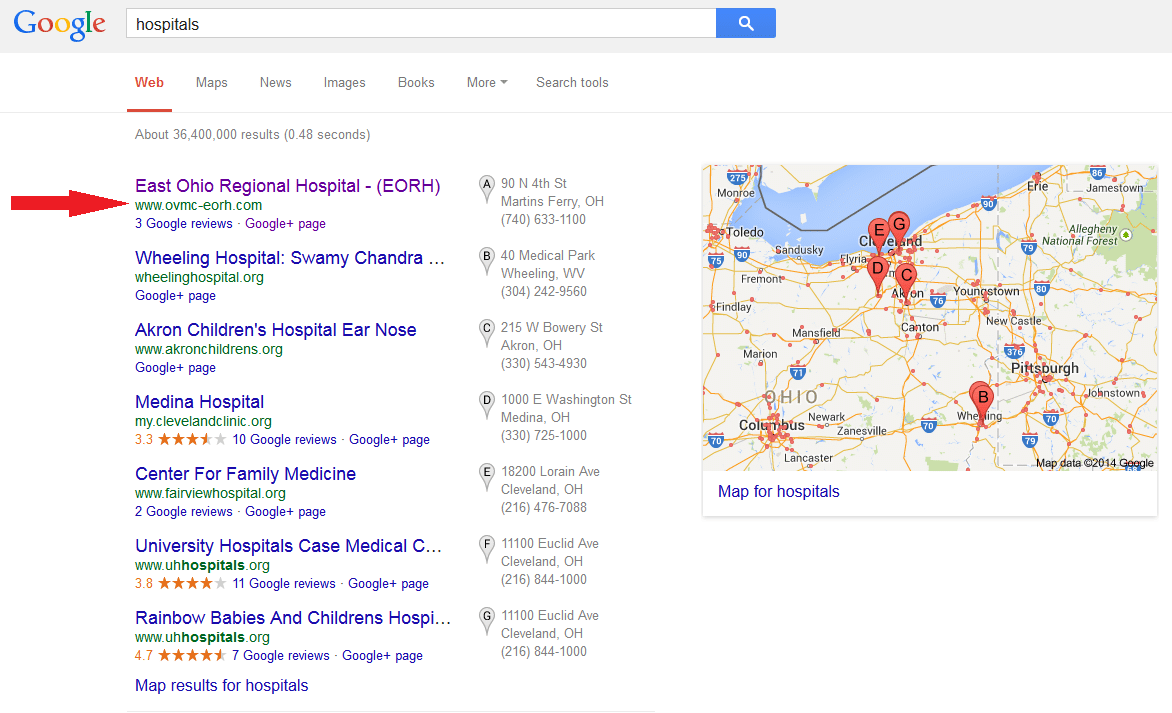This screenshot has height=713, width=1172.
Task: Click phone number (740) 633-1100
Action: click(543, 219)
